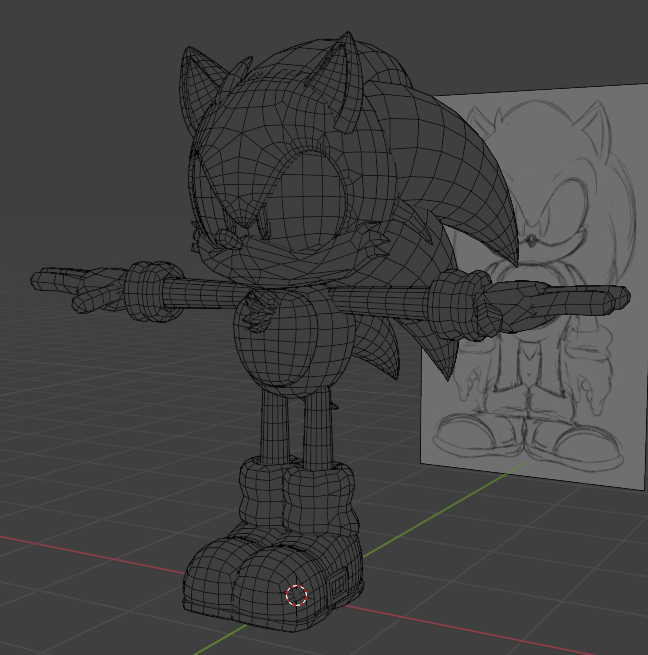Click the square buckle on the shoe
The image size is (648, 655).
tap(338, 582)
